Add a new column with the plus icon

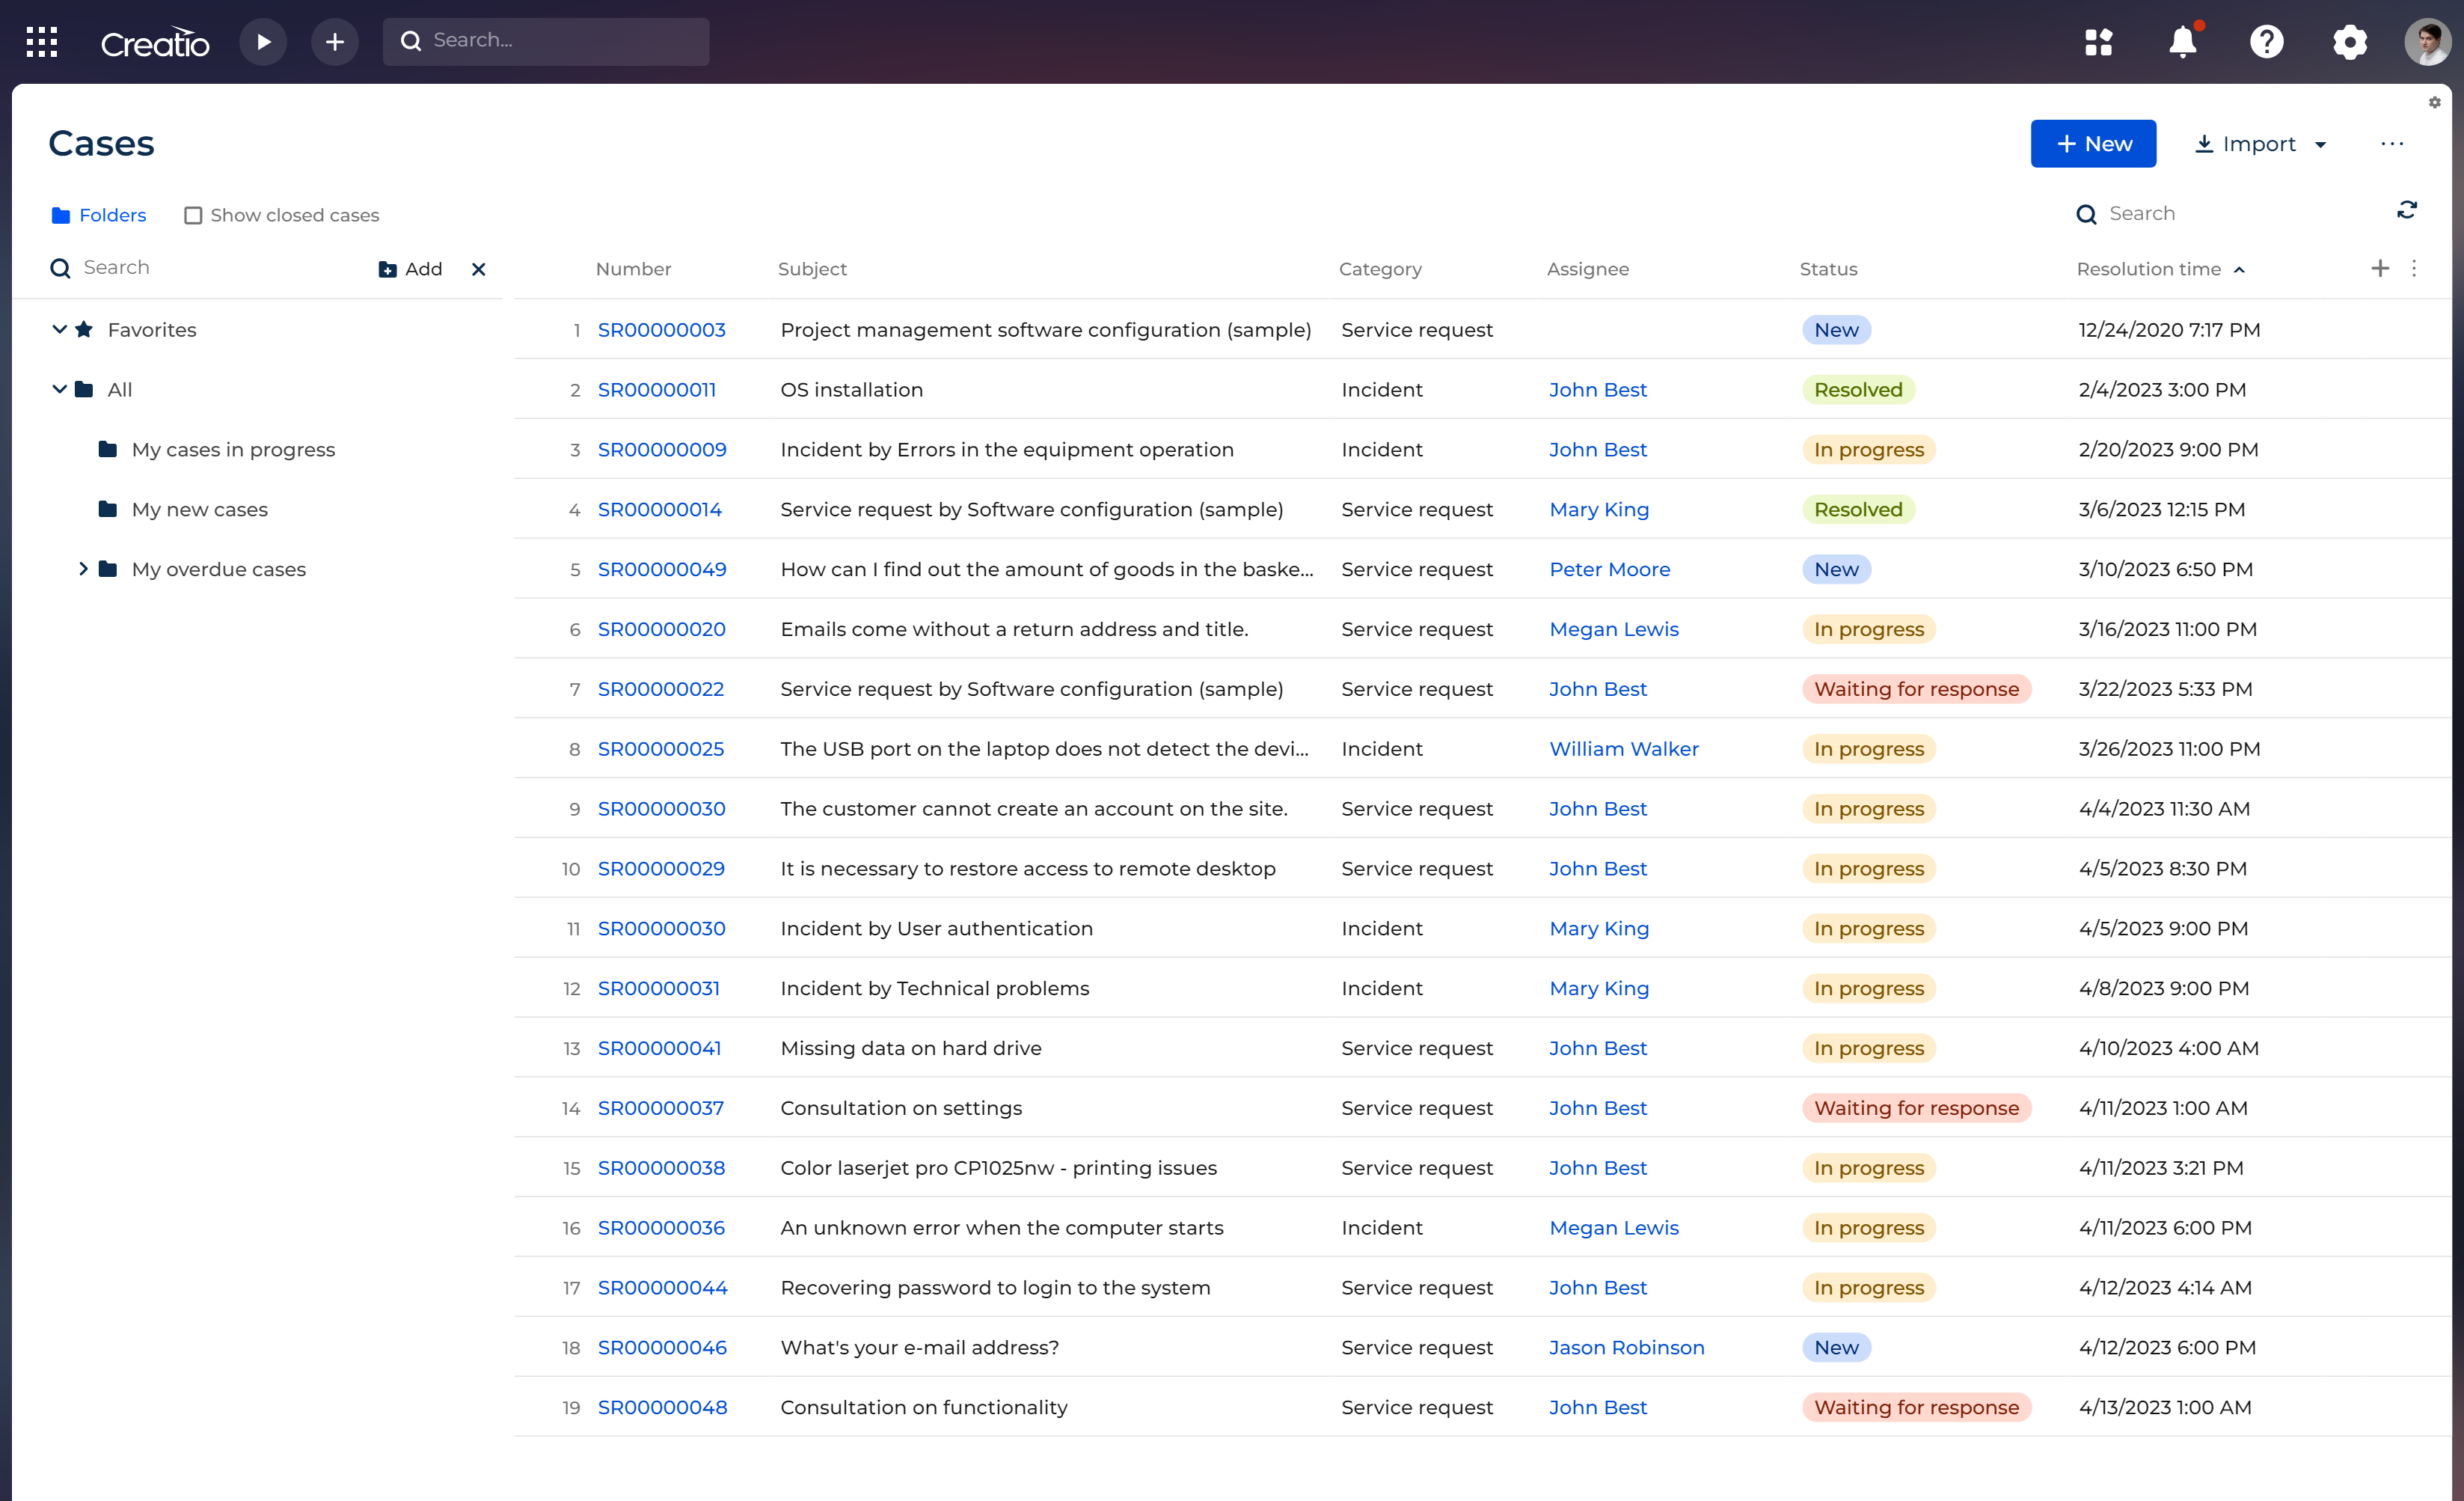(2380, 268)
